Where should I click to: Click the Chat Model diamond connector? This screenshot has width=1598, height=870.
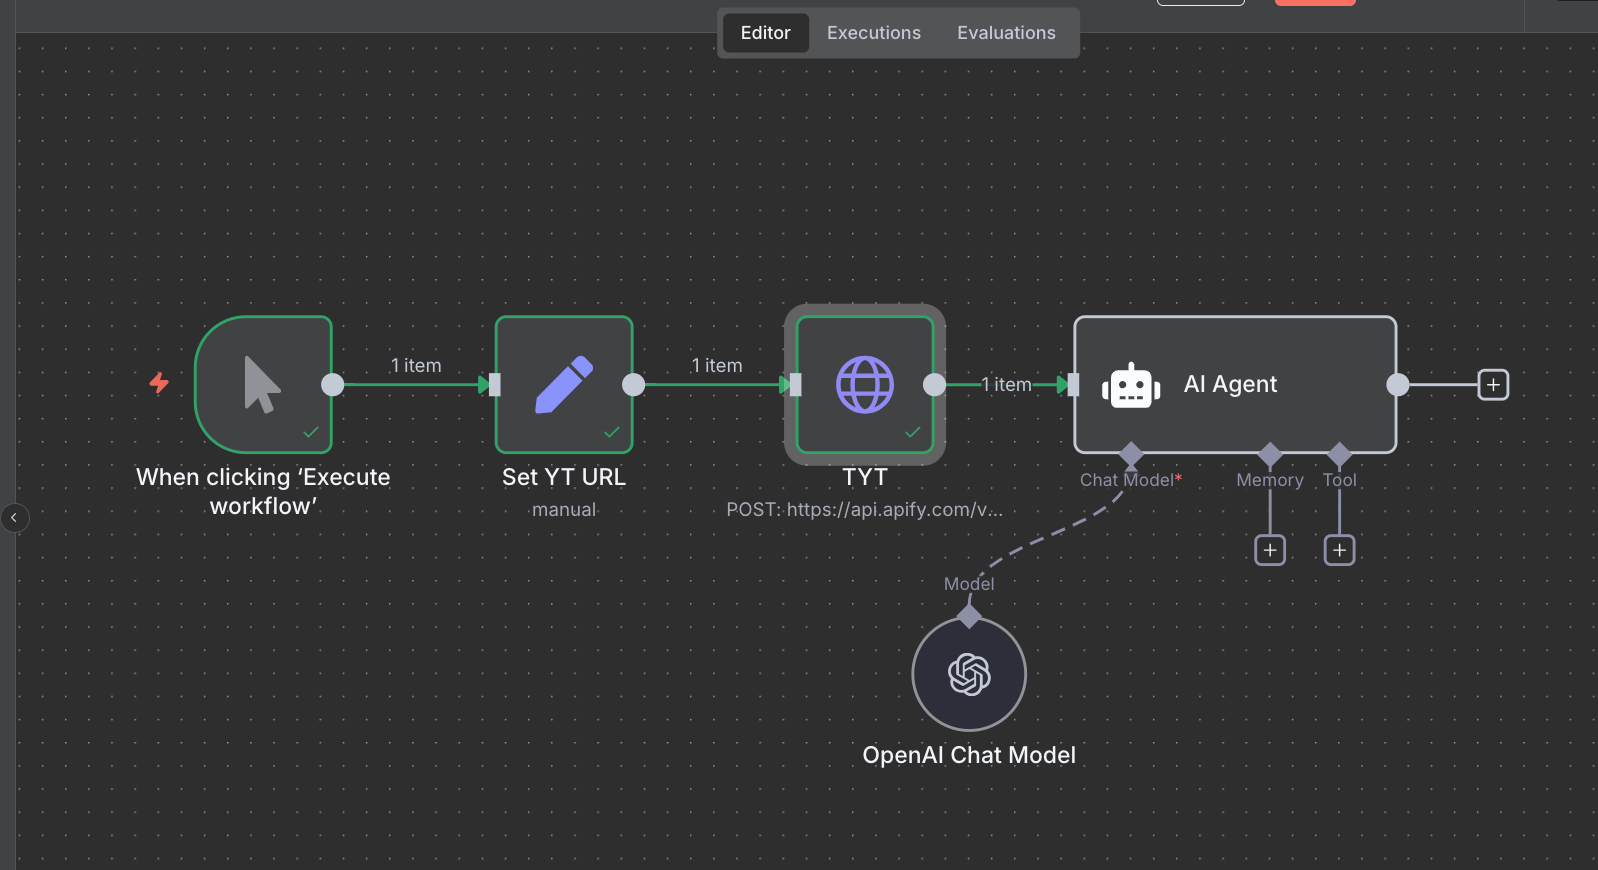click(1131, 454)
